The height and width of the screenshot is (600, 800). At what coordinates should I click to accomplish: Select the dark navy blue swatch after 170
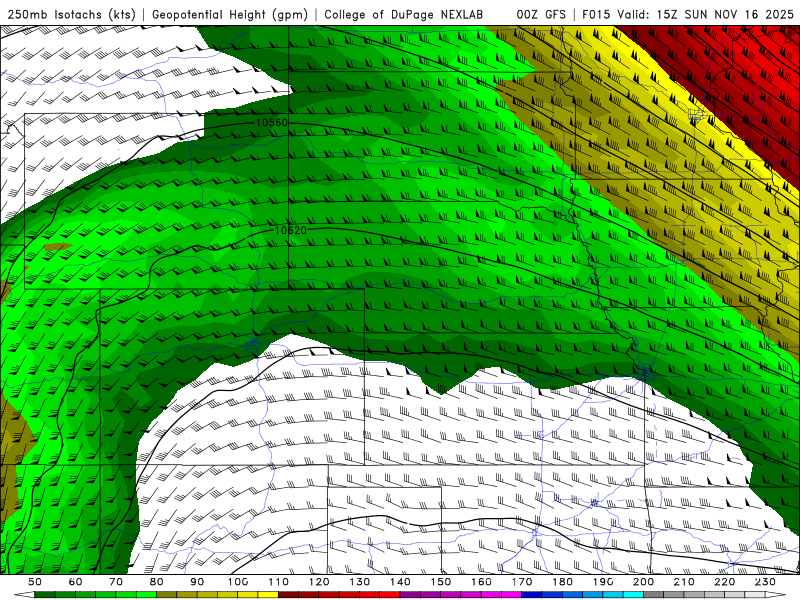click(532, 595)
